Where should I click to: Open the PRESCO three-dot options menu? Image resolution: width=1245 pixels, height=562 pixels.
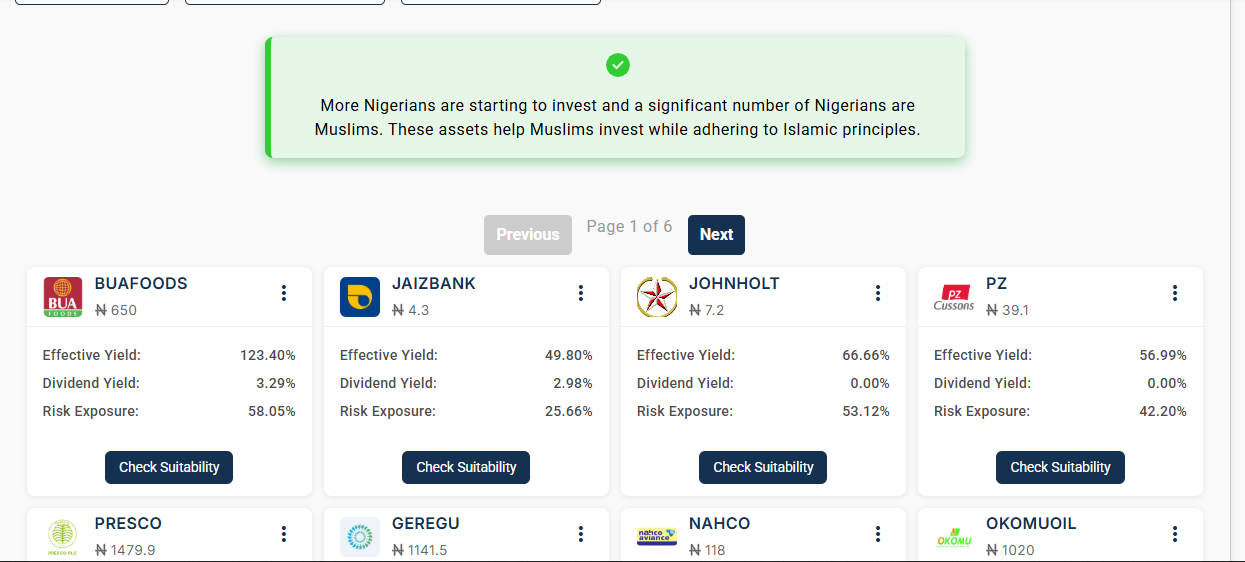pos(284,534)
